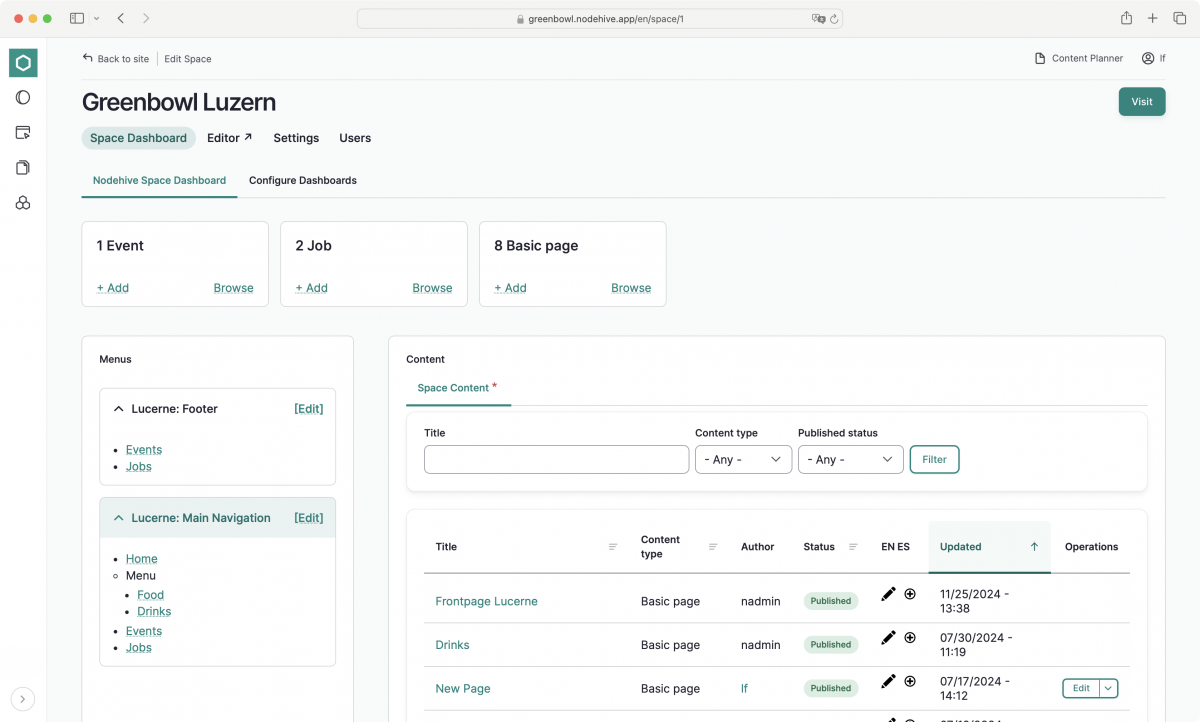Viewport: 1200px width, 722px height.
Task: Browse Events from the Event card
Action: point(233,288)
